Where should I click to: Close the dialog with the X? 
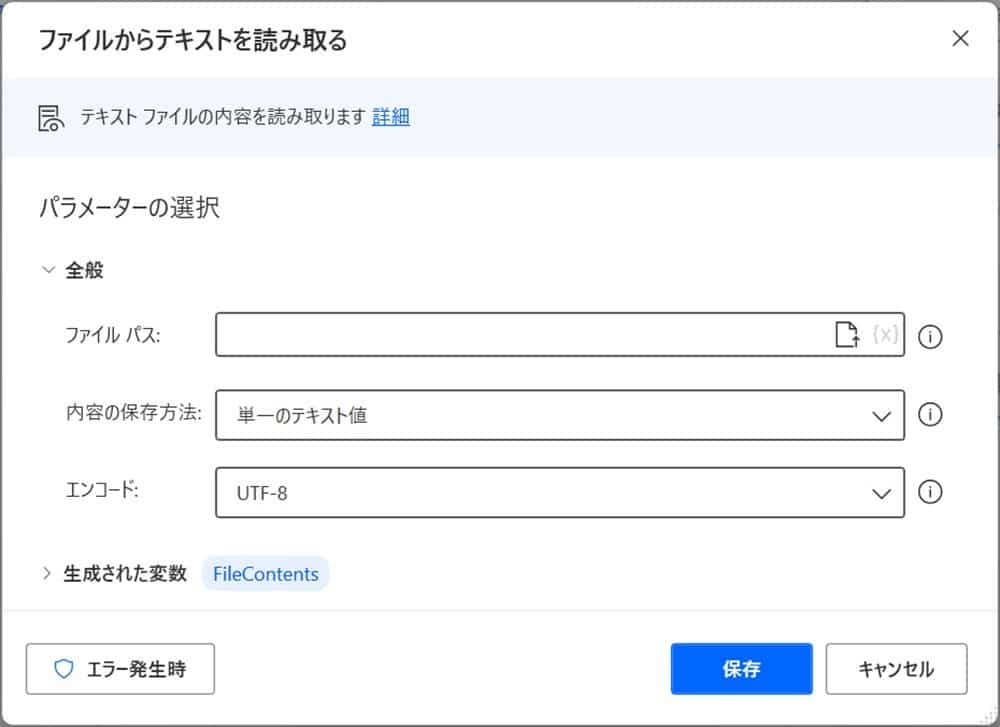(960, 39)
